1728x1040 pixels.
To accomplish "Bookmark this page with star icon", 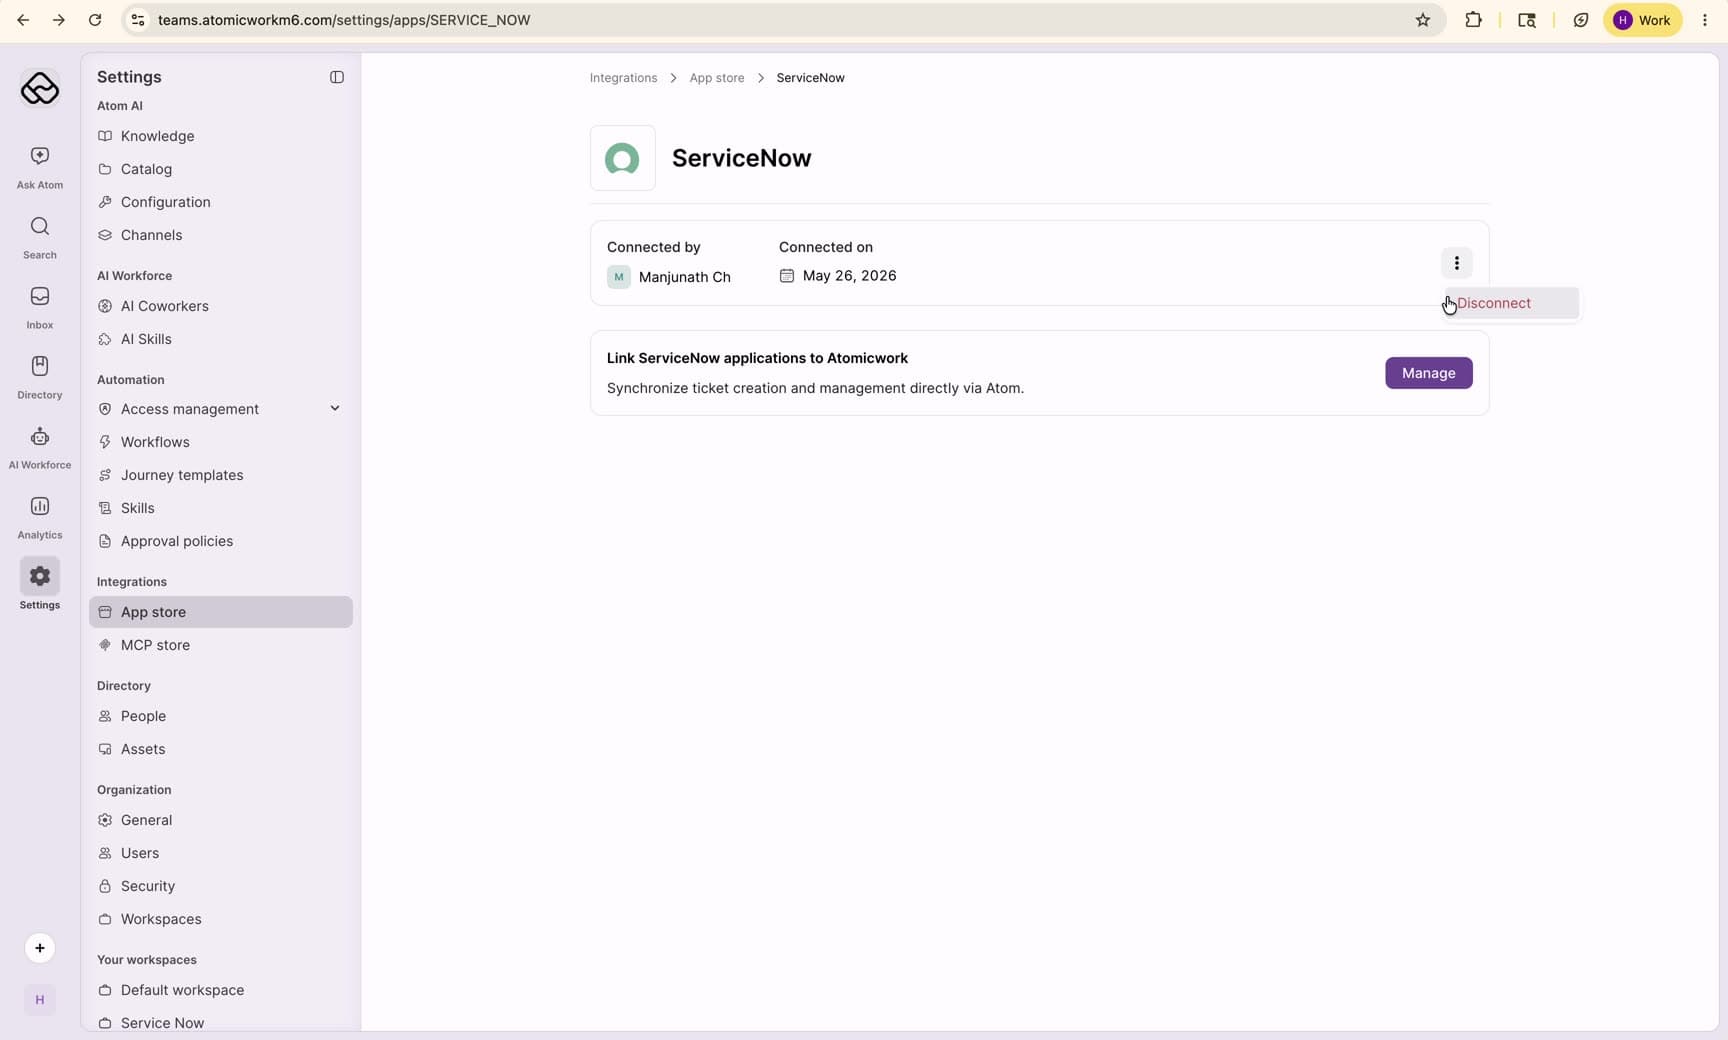I will (x=1423, y=20).
